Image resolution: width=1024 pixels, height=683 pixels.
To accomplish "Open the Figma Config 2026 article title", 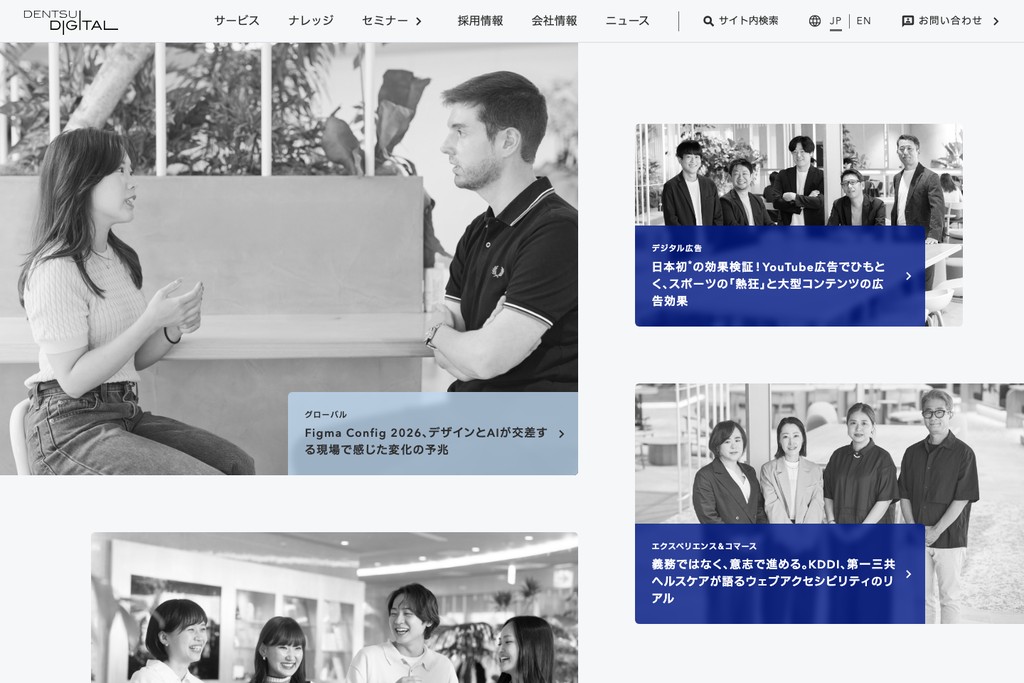I will tap(426, 441).
